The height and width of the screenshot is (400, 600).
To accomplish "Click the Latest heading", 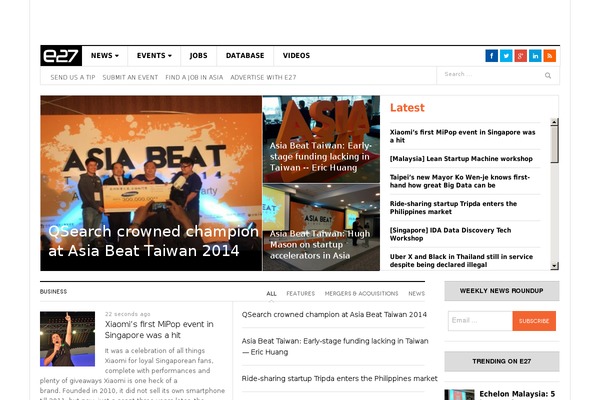I will (407, 108).
